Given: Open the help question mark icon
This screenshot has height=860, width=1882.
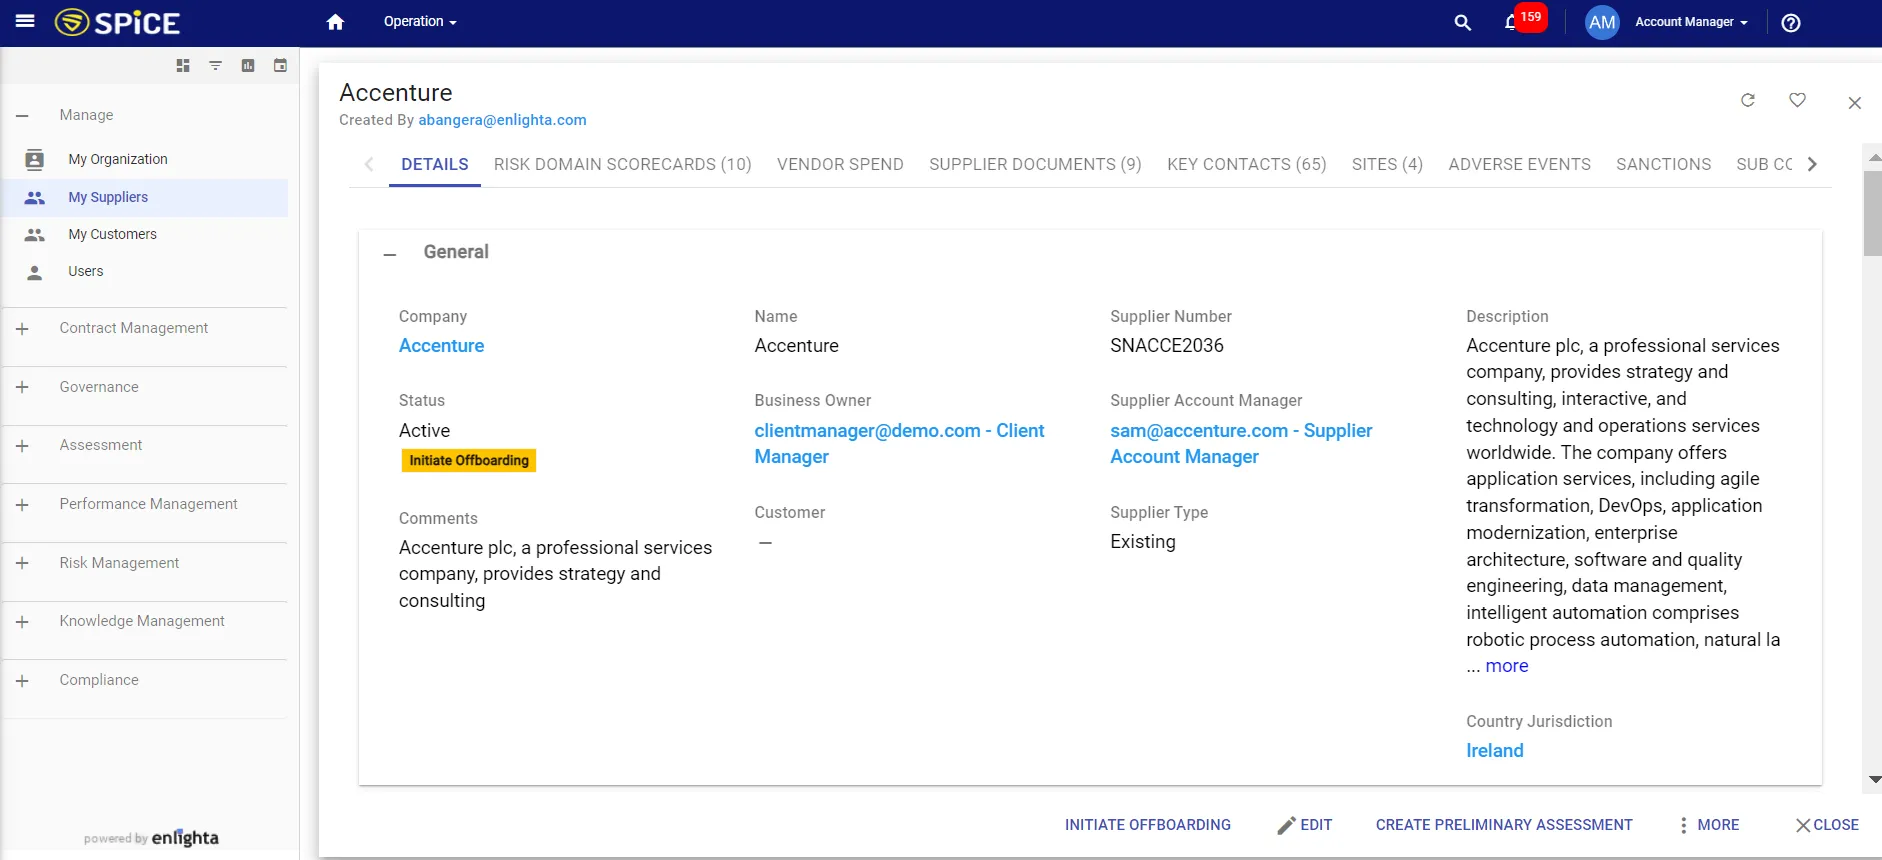Looking at the screenshot, I should (1790, 22).
